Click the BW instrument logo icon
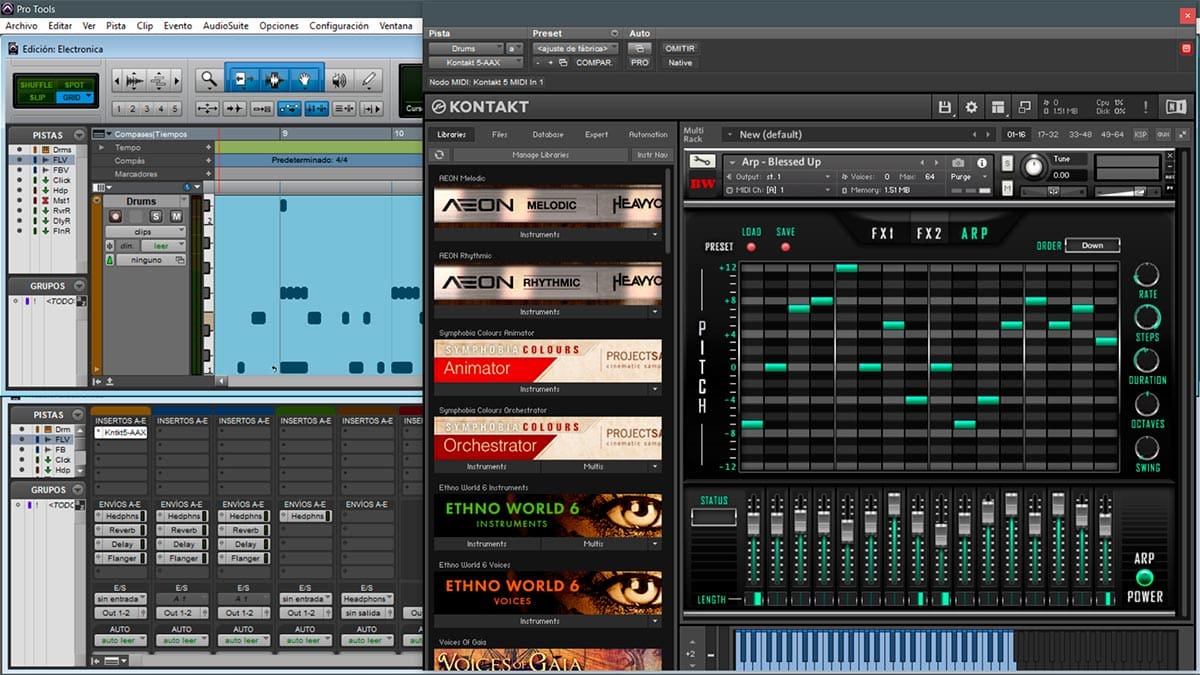This screenshot has height=675, width=1200. [x=703, y=184]
